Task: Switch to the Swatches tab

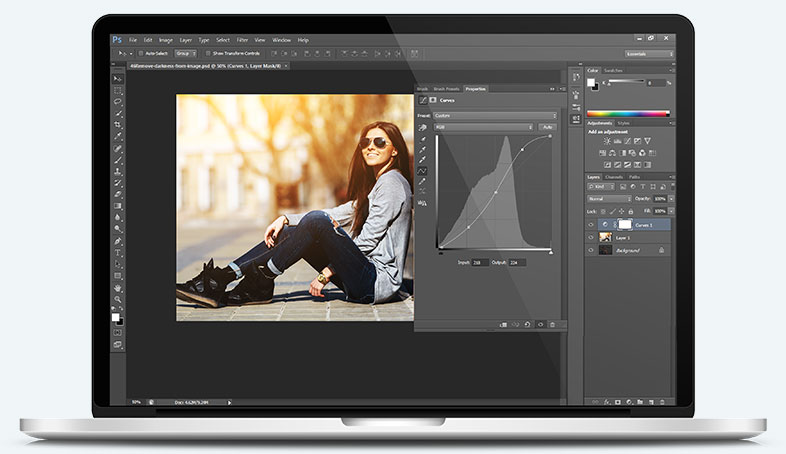Action: [x=613, y=71]
